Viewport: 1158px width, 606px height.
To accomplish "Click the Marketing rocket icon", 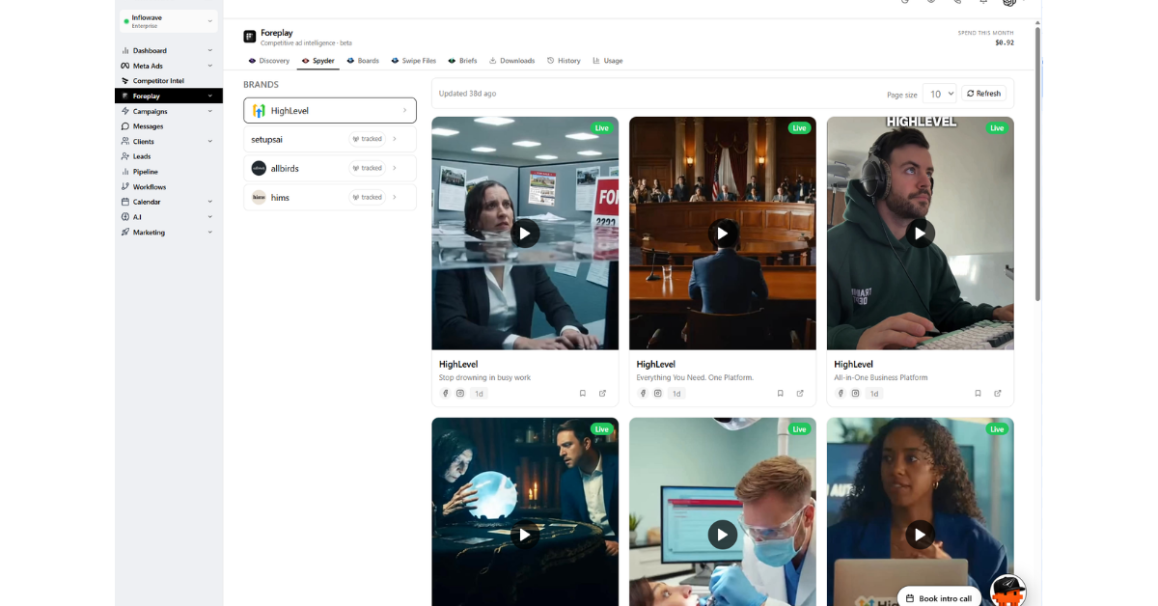I will (125, 233).
